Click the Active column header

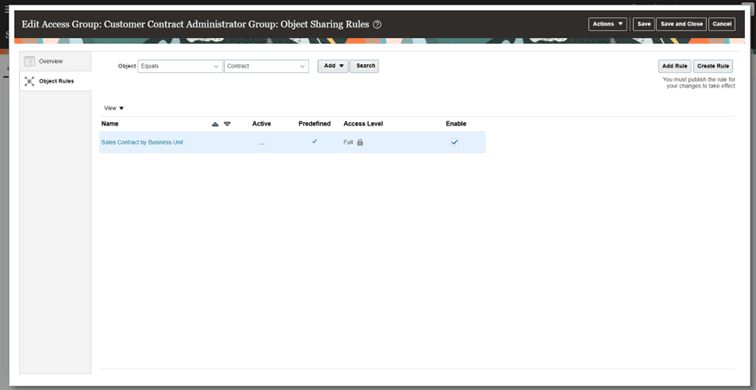261,124
